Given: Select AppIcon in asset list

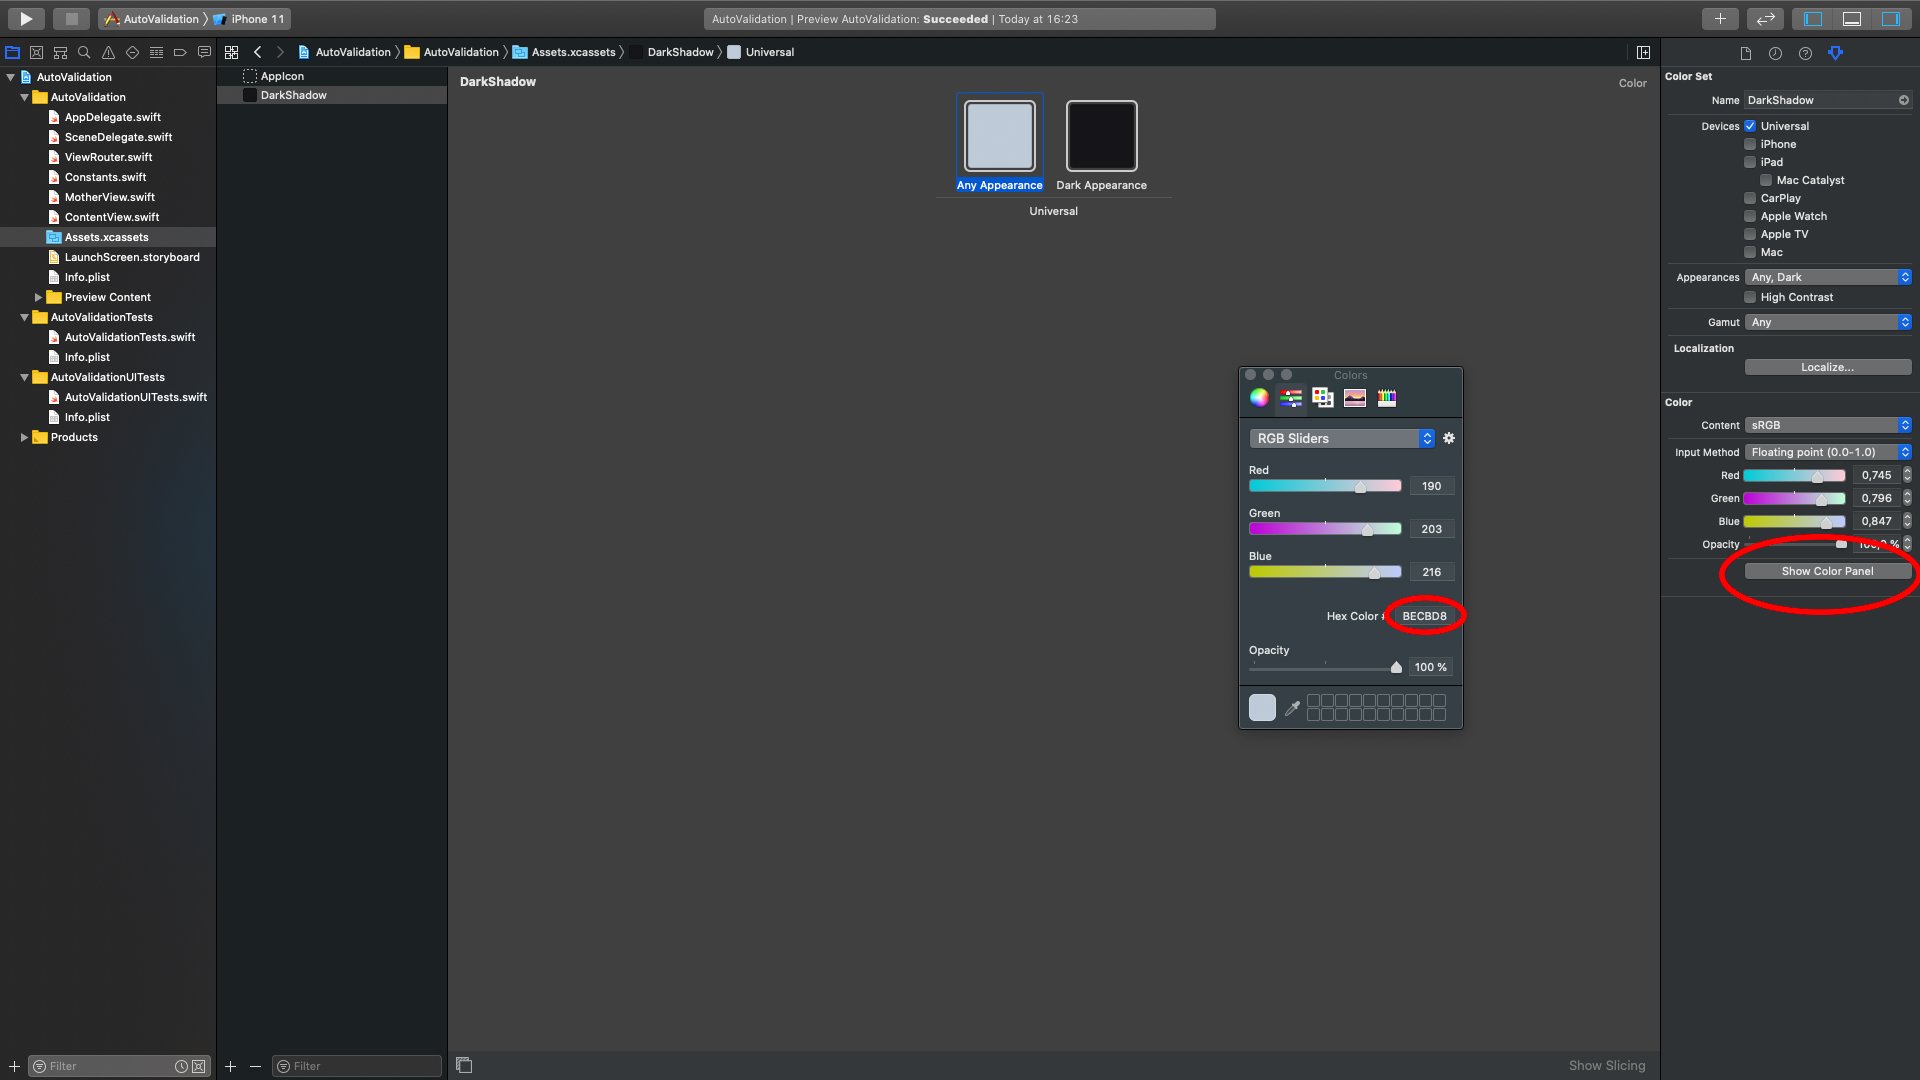Looking at the screenshot, I should 282,76.
